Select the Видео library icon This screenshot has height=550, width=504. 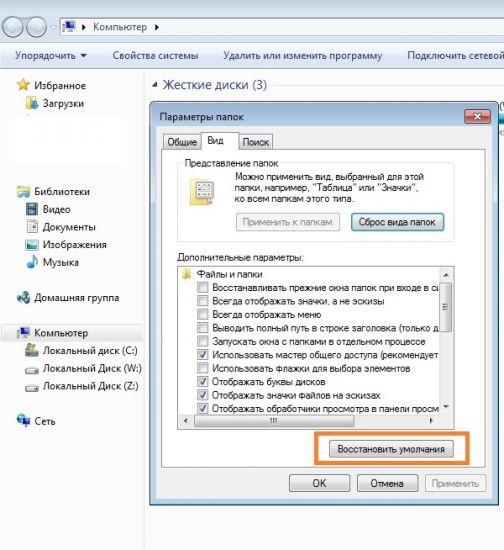(32, 209)
